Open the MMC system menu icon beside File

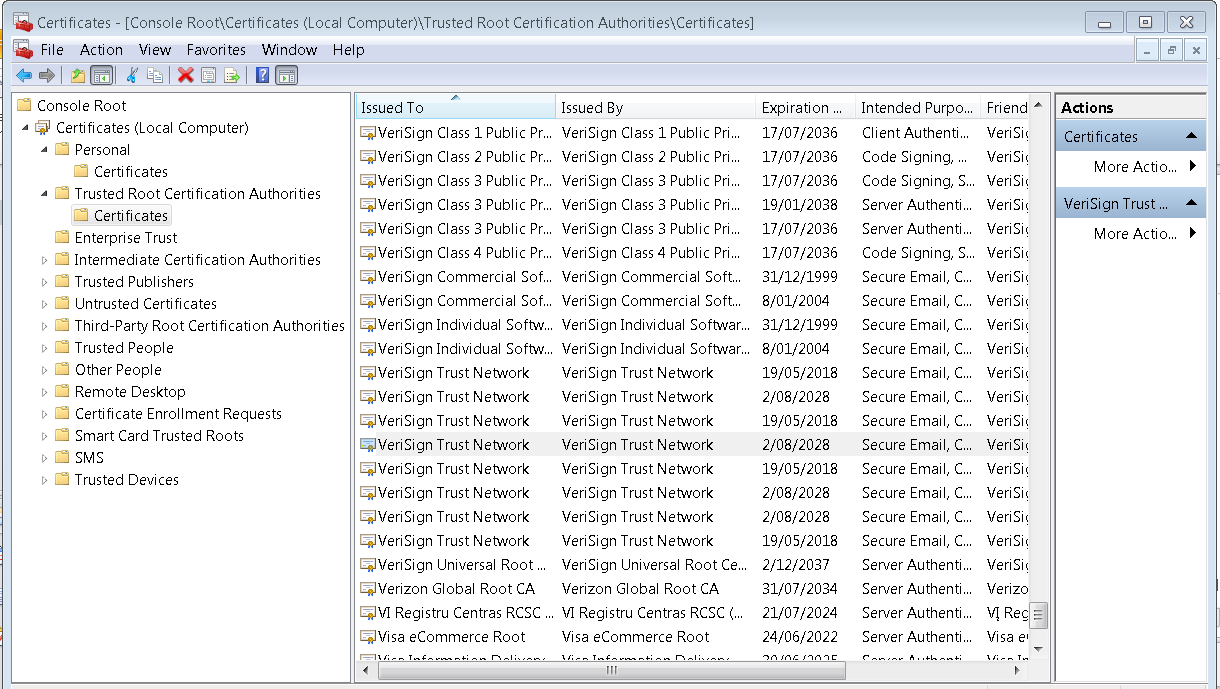(x=23, y=49)
